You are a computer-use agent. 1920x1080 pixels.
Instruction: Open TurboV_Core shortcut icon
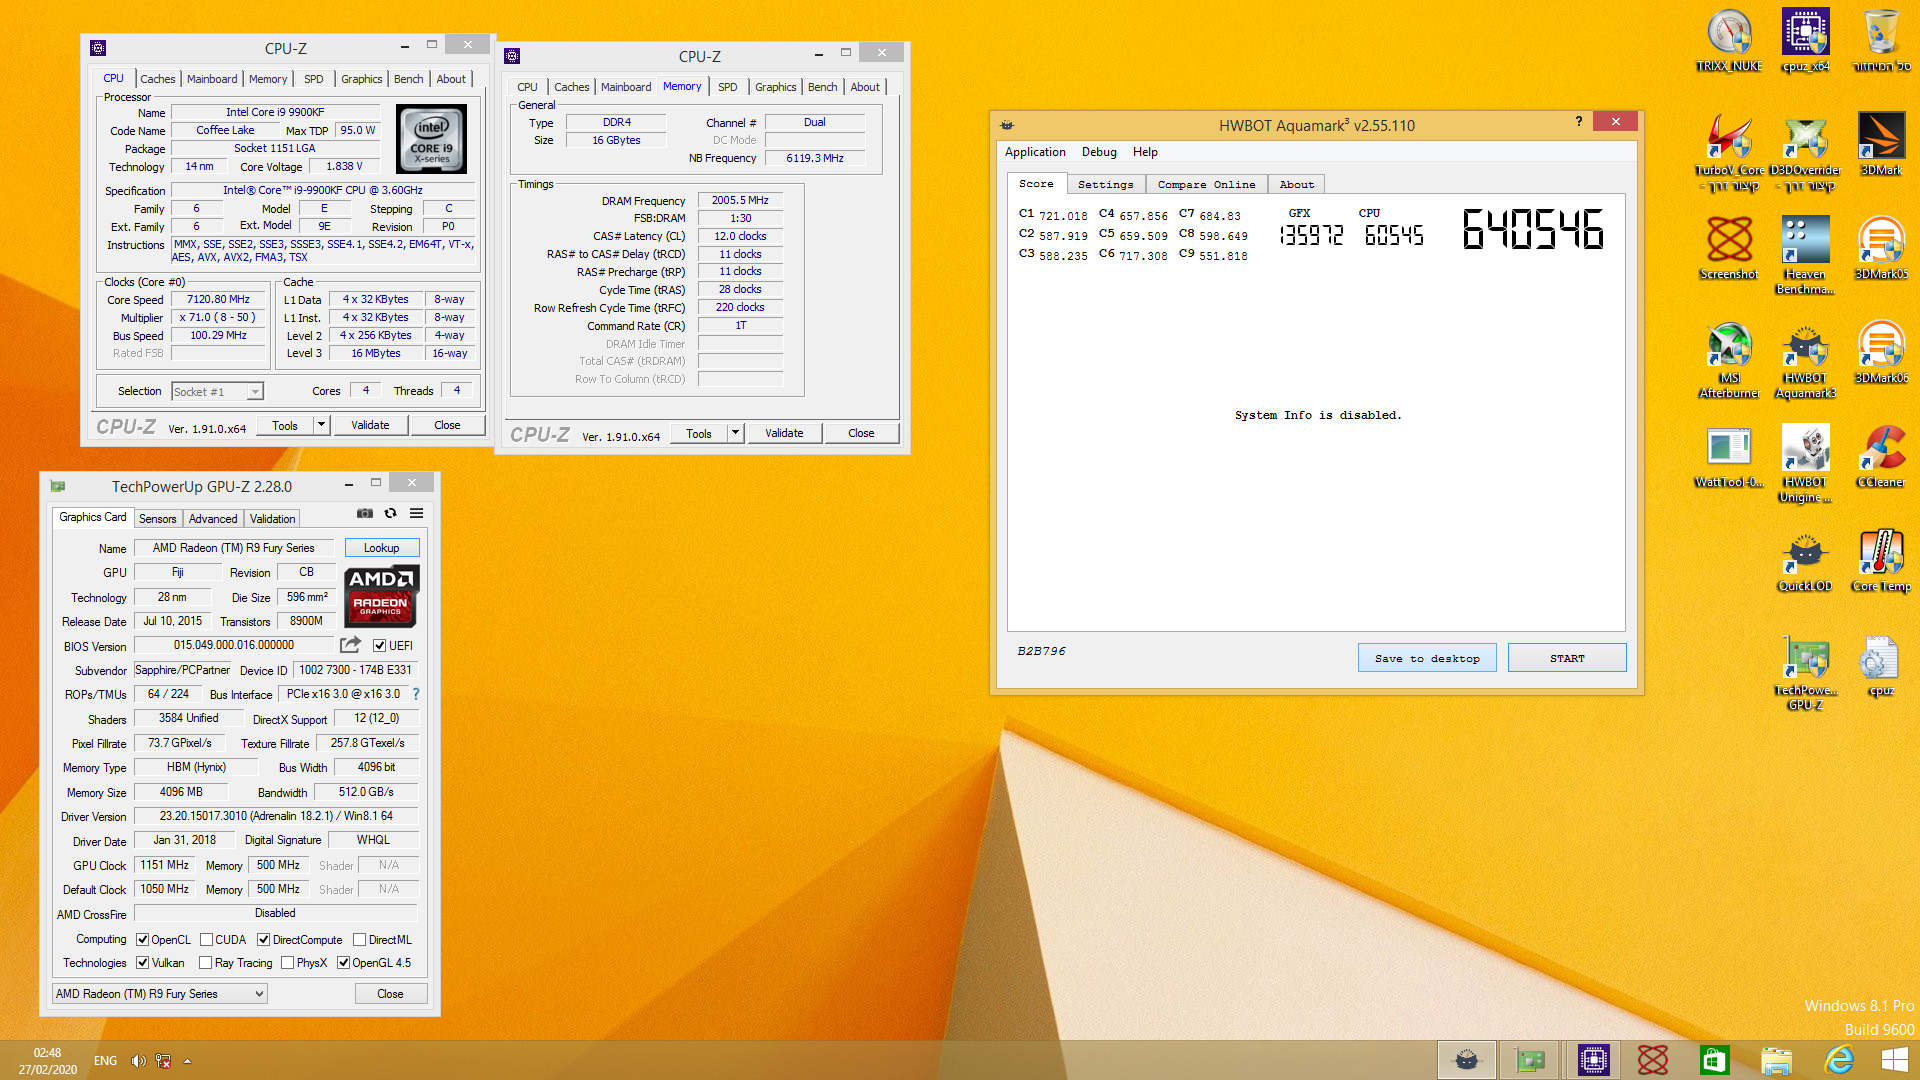point(1729,152)
